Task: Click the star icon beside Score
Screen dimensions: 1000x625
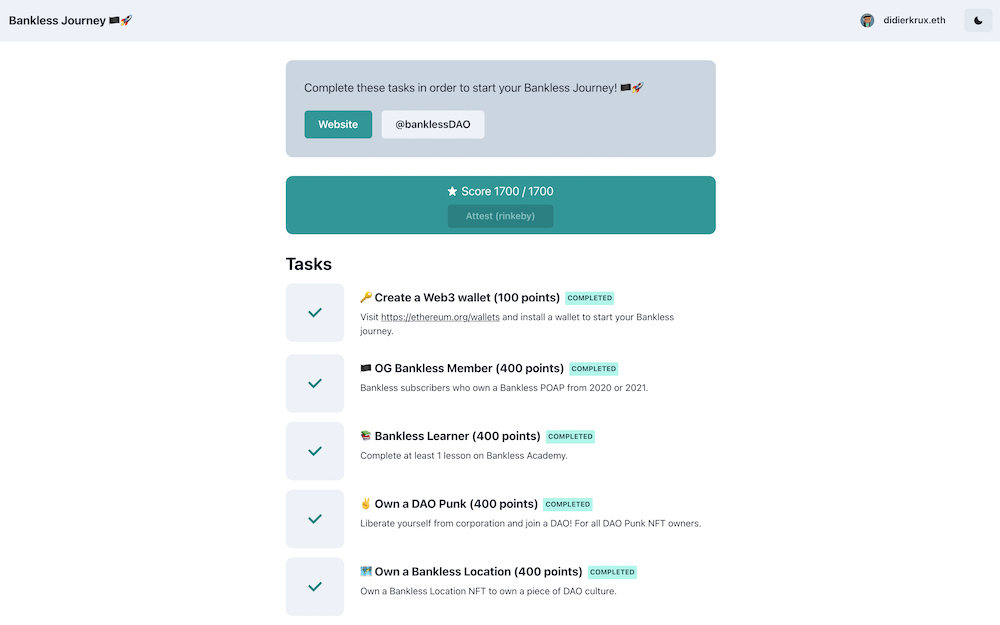Action: pyautogui.click(x=452, y=191)
